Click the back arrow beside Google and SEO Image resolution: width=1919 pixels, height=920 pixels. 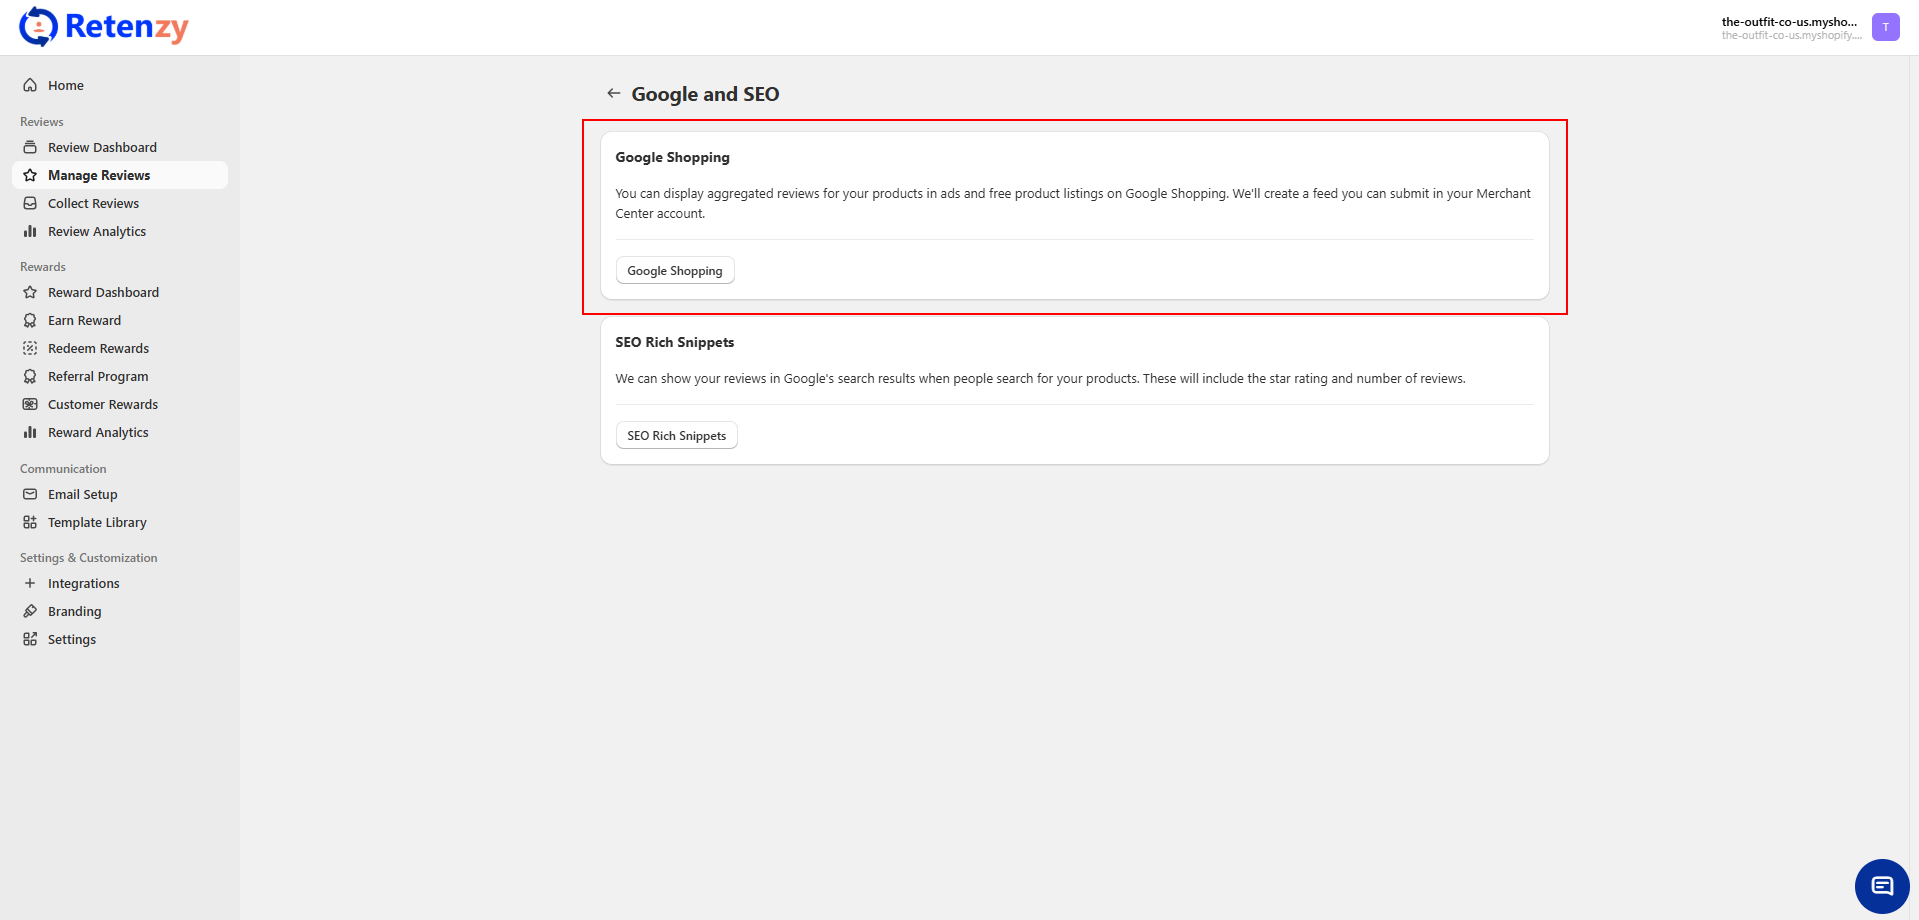coord(613,94)
